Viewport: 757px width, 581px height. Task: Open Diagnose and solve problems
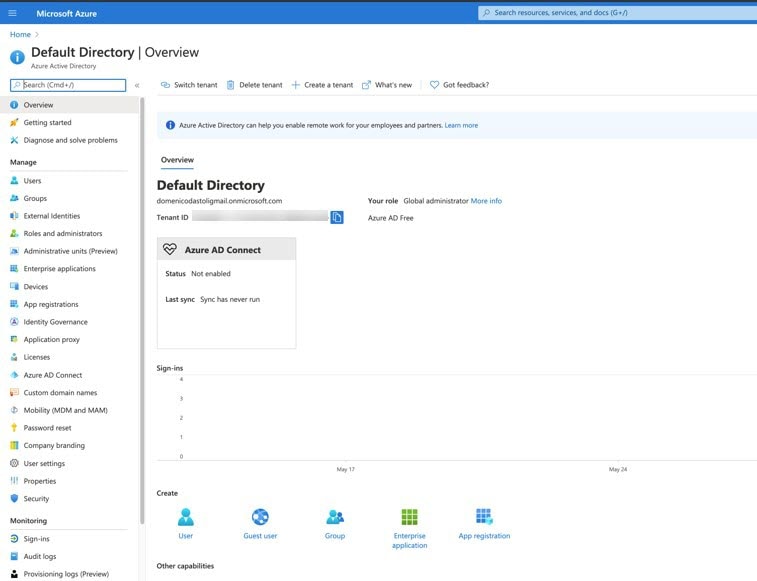click(x=69, y=140)
